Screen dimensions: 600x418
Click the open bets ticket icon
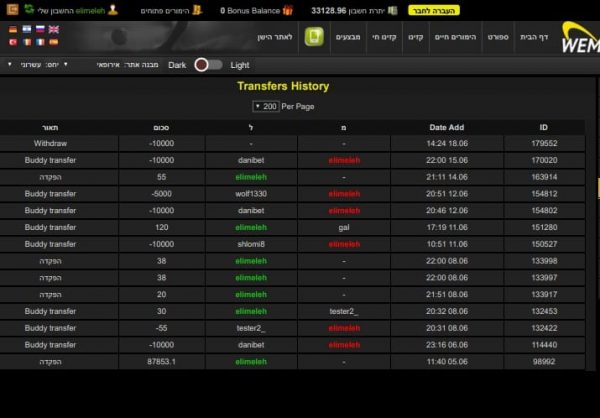tap(198, 10)
